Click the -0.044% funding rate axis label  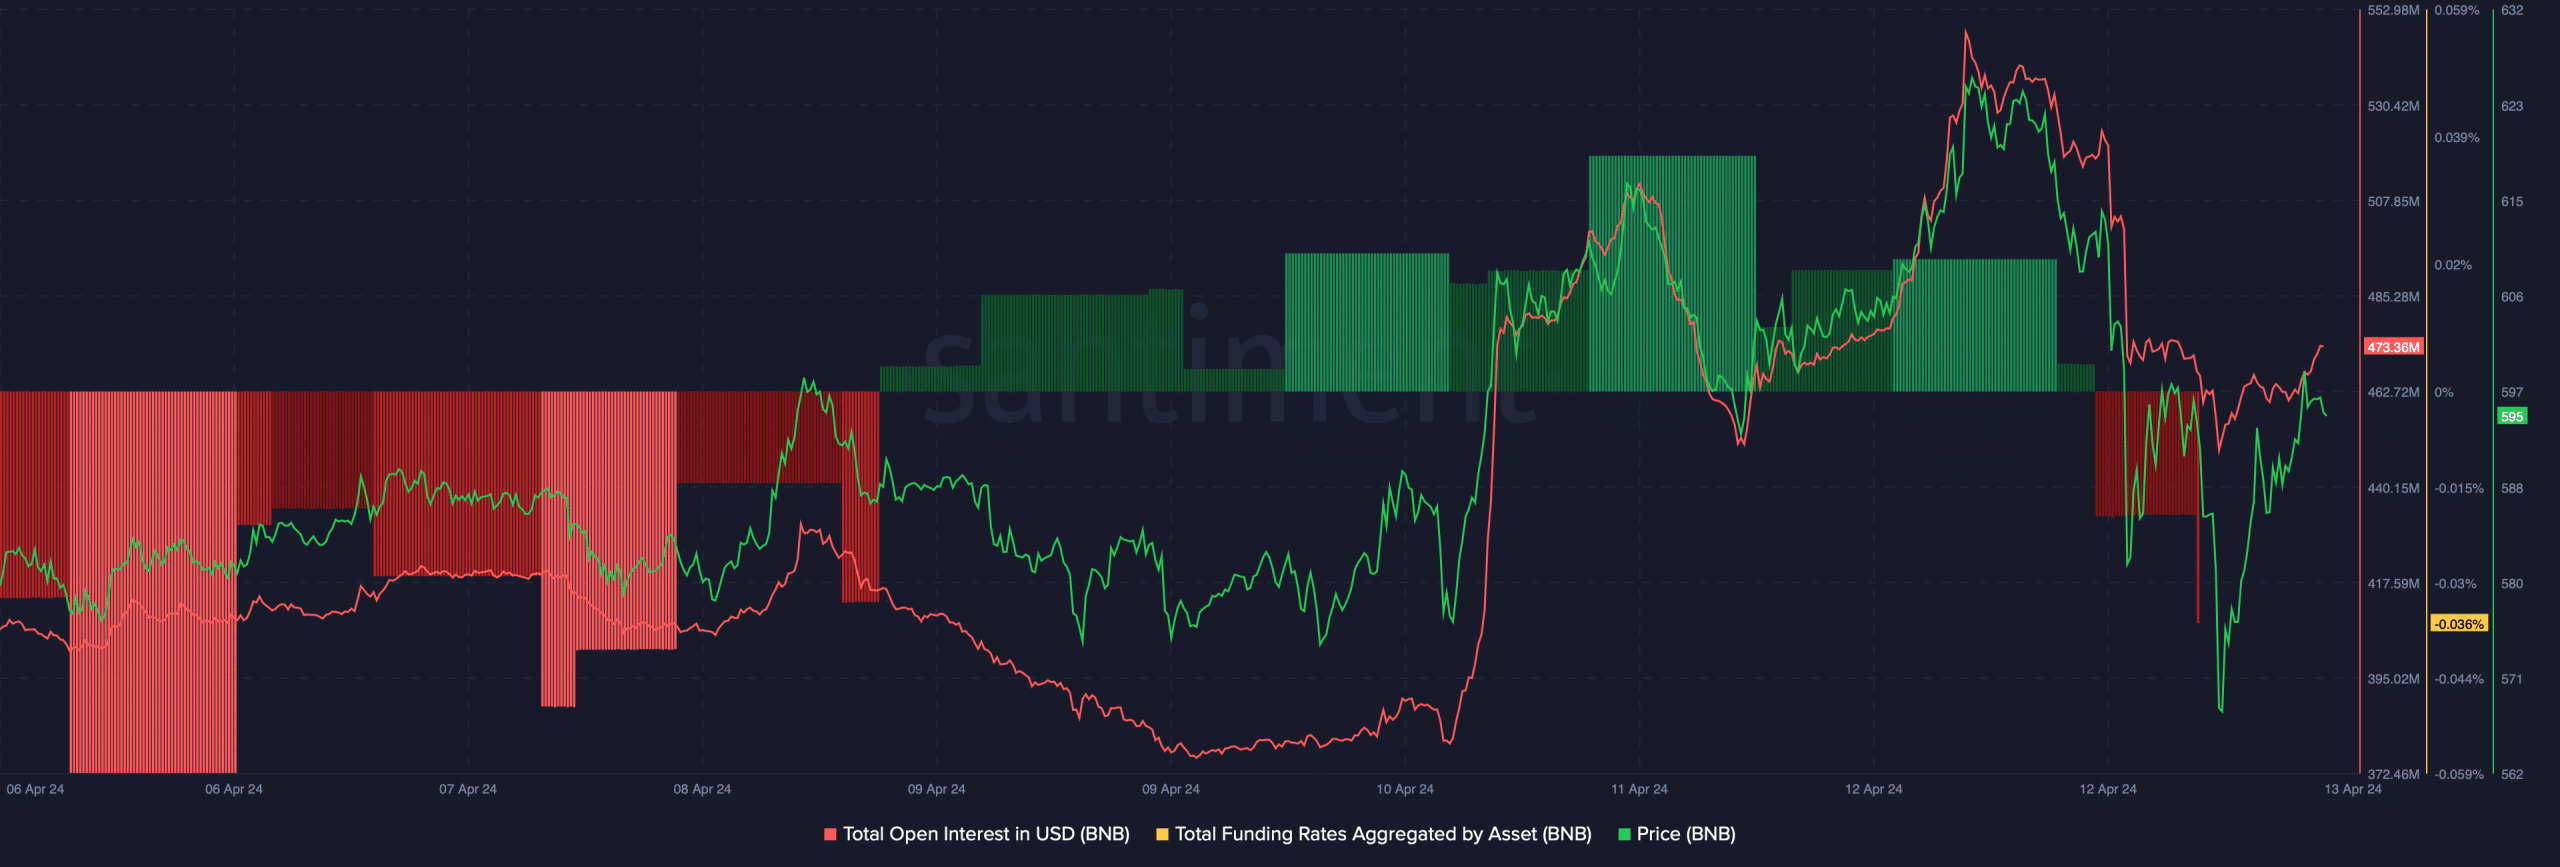[x=2459, y=679]
